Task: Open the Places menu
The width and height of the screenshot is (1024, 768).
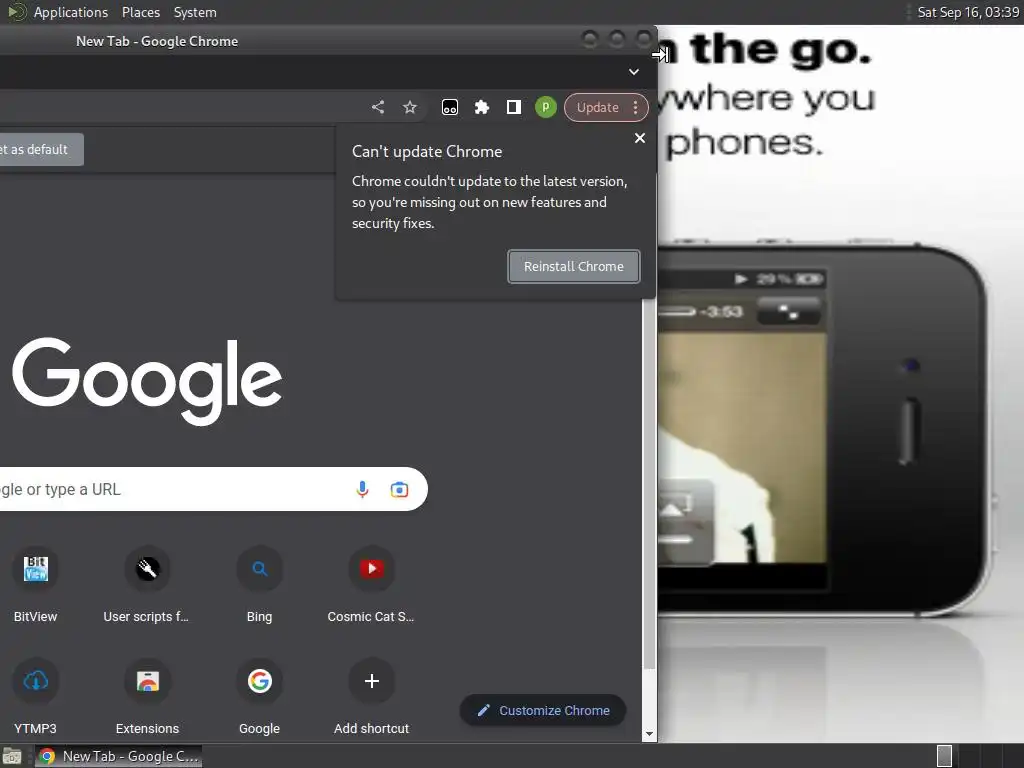Action: click(x=140, y=12)
